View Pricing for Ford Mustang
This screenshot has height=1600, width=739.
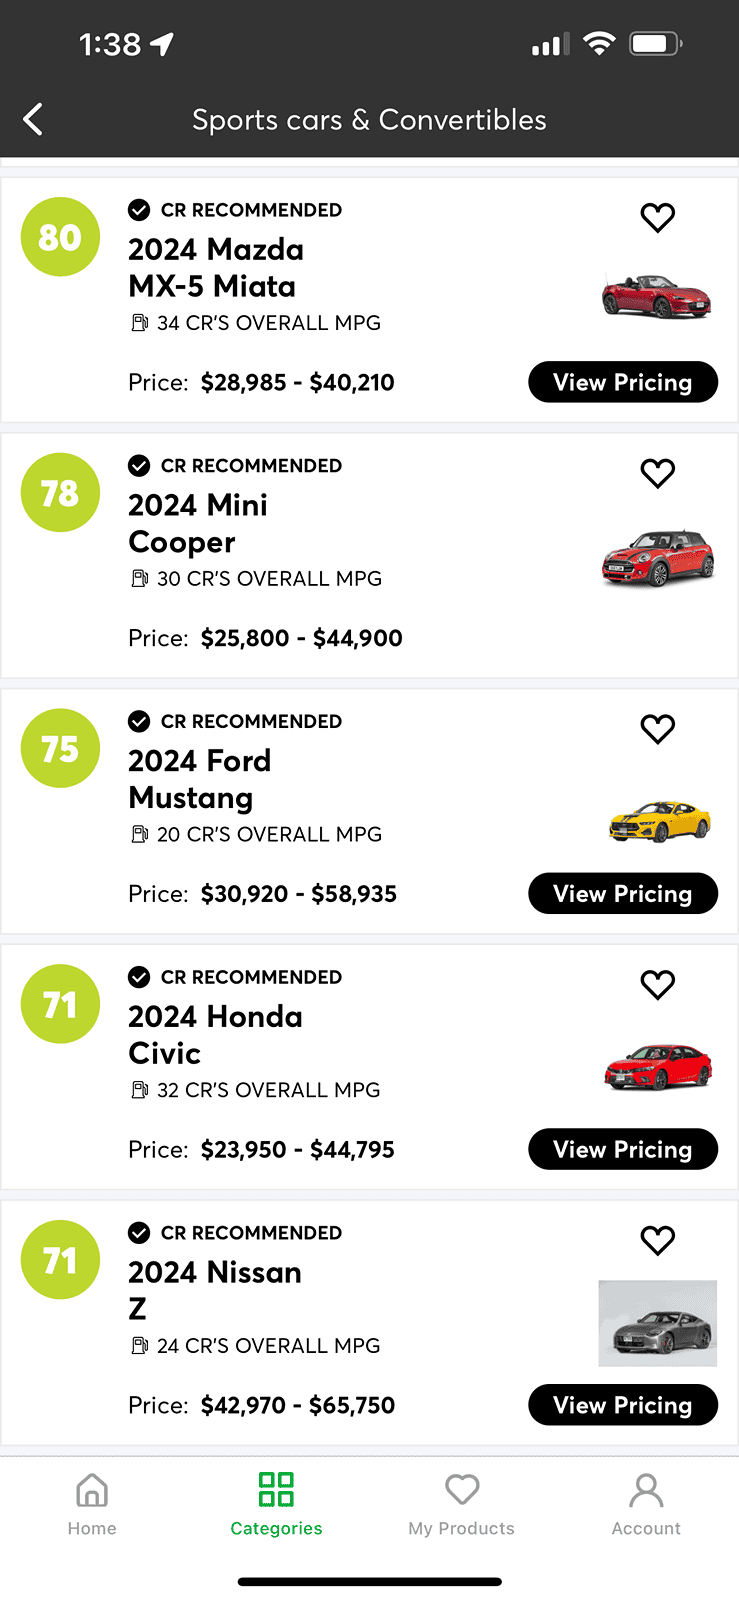[x=623, y=893]
